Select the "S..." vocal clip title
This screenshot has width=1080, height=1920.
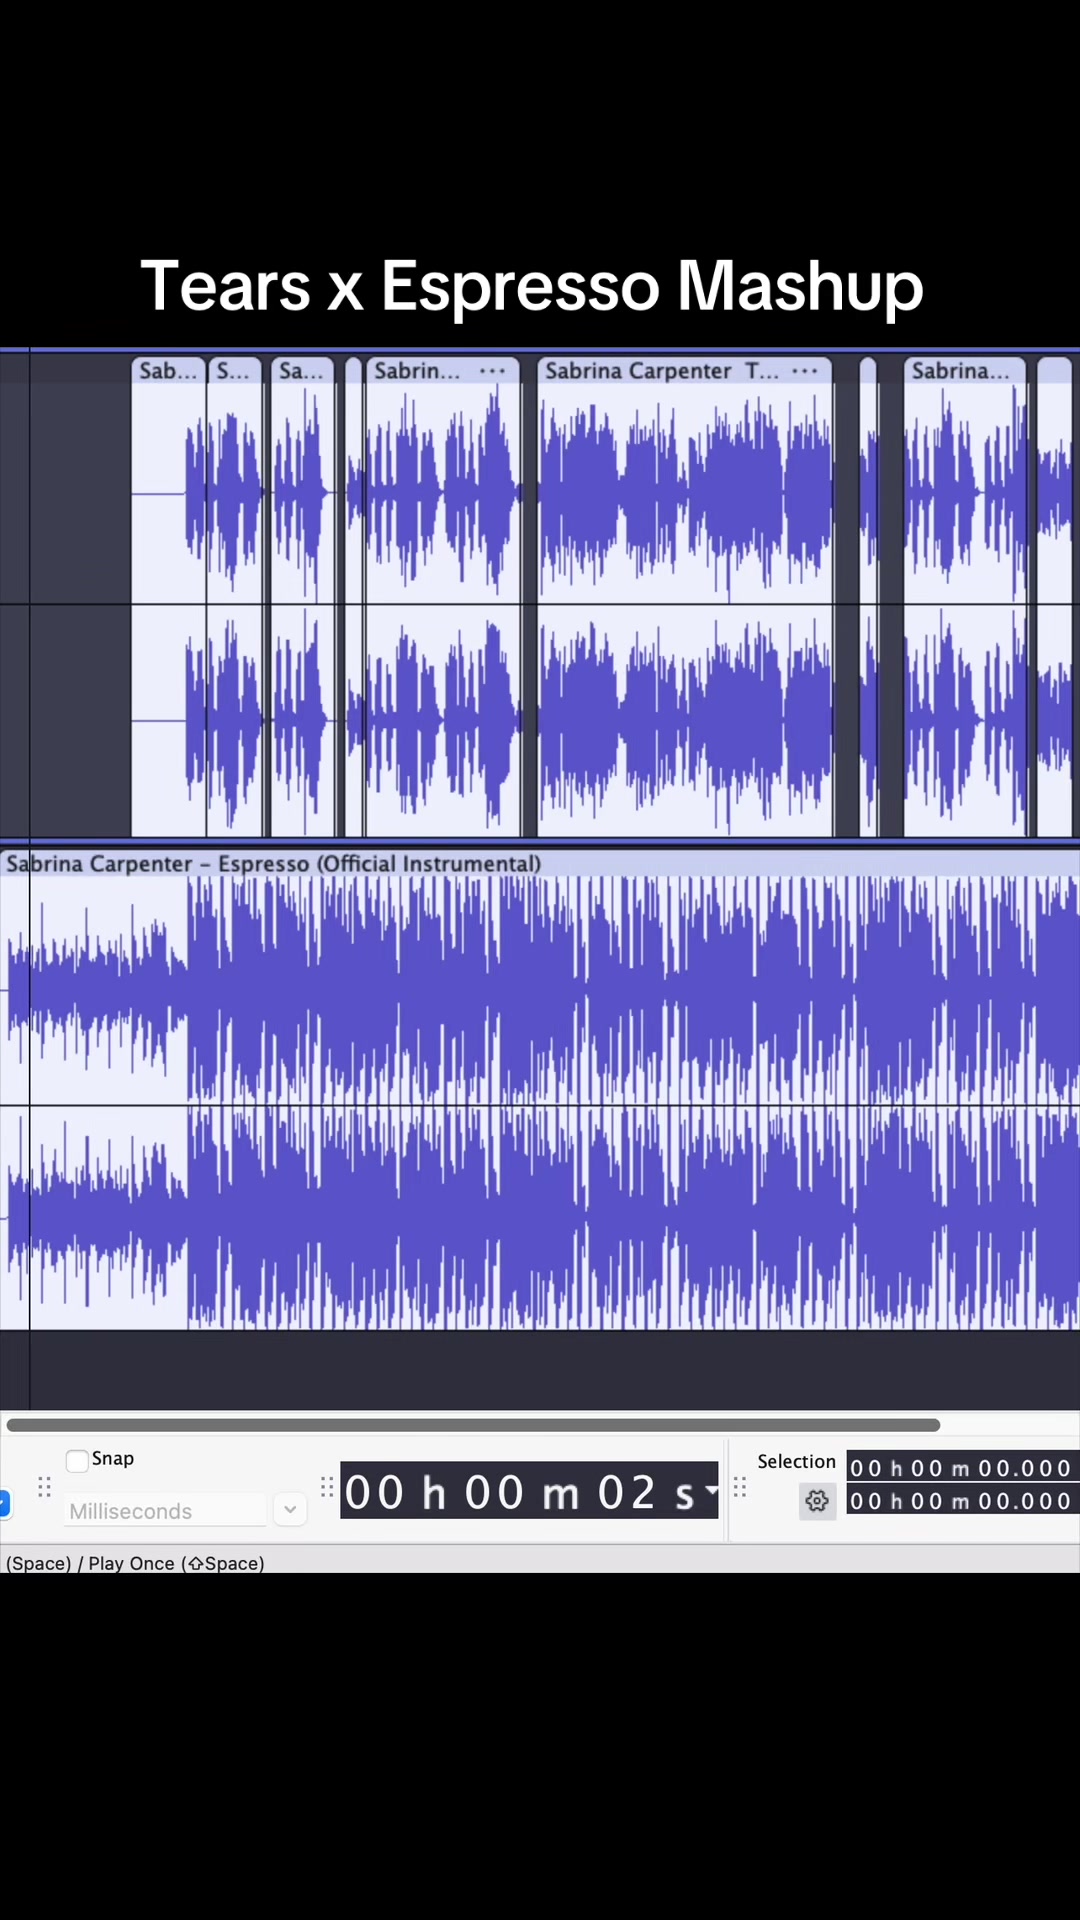click(x=234, y=371)
